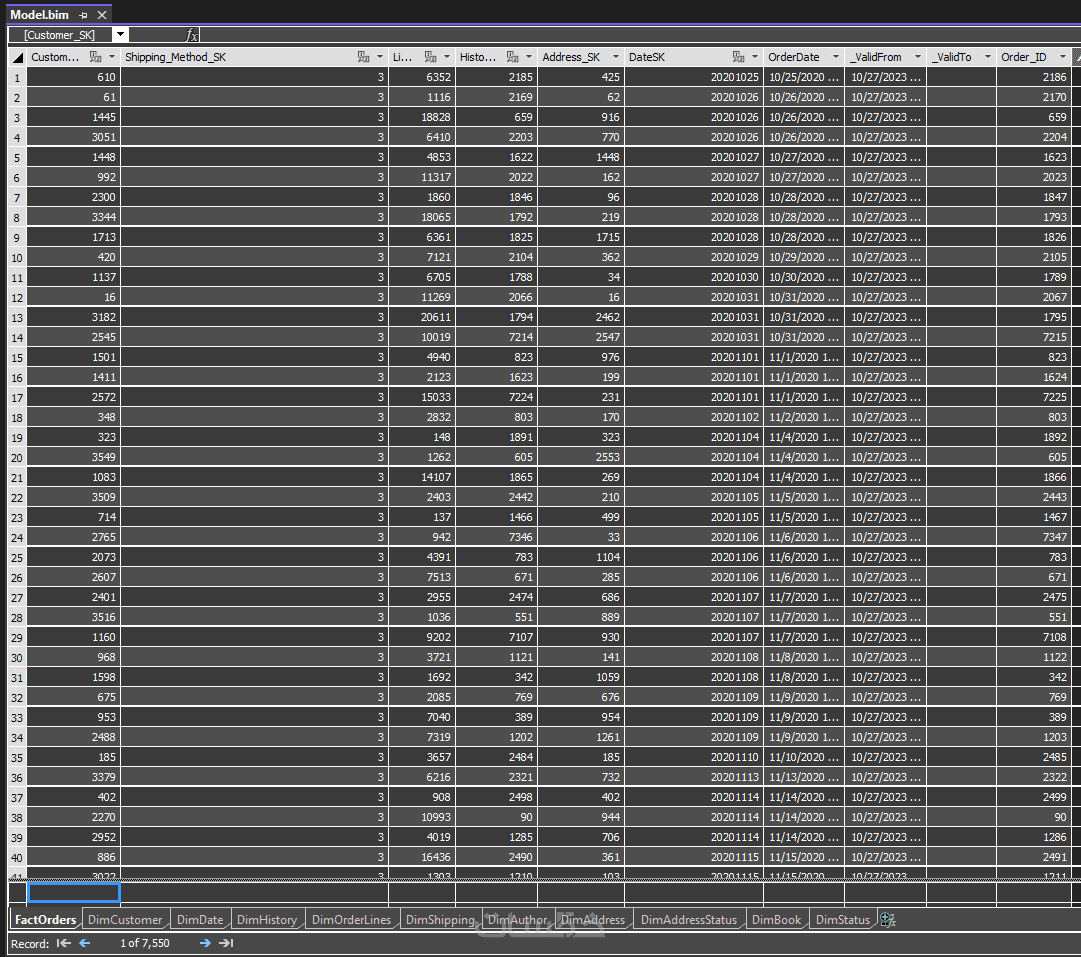1081x957 pixels.
Task: Click Order_ID cell with value 7215
Action: [x=1033, y=337]
